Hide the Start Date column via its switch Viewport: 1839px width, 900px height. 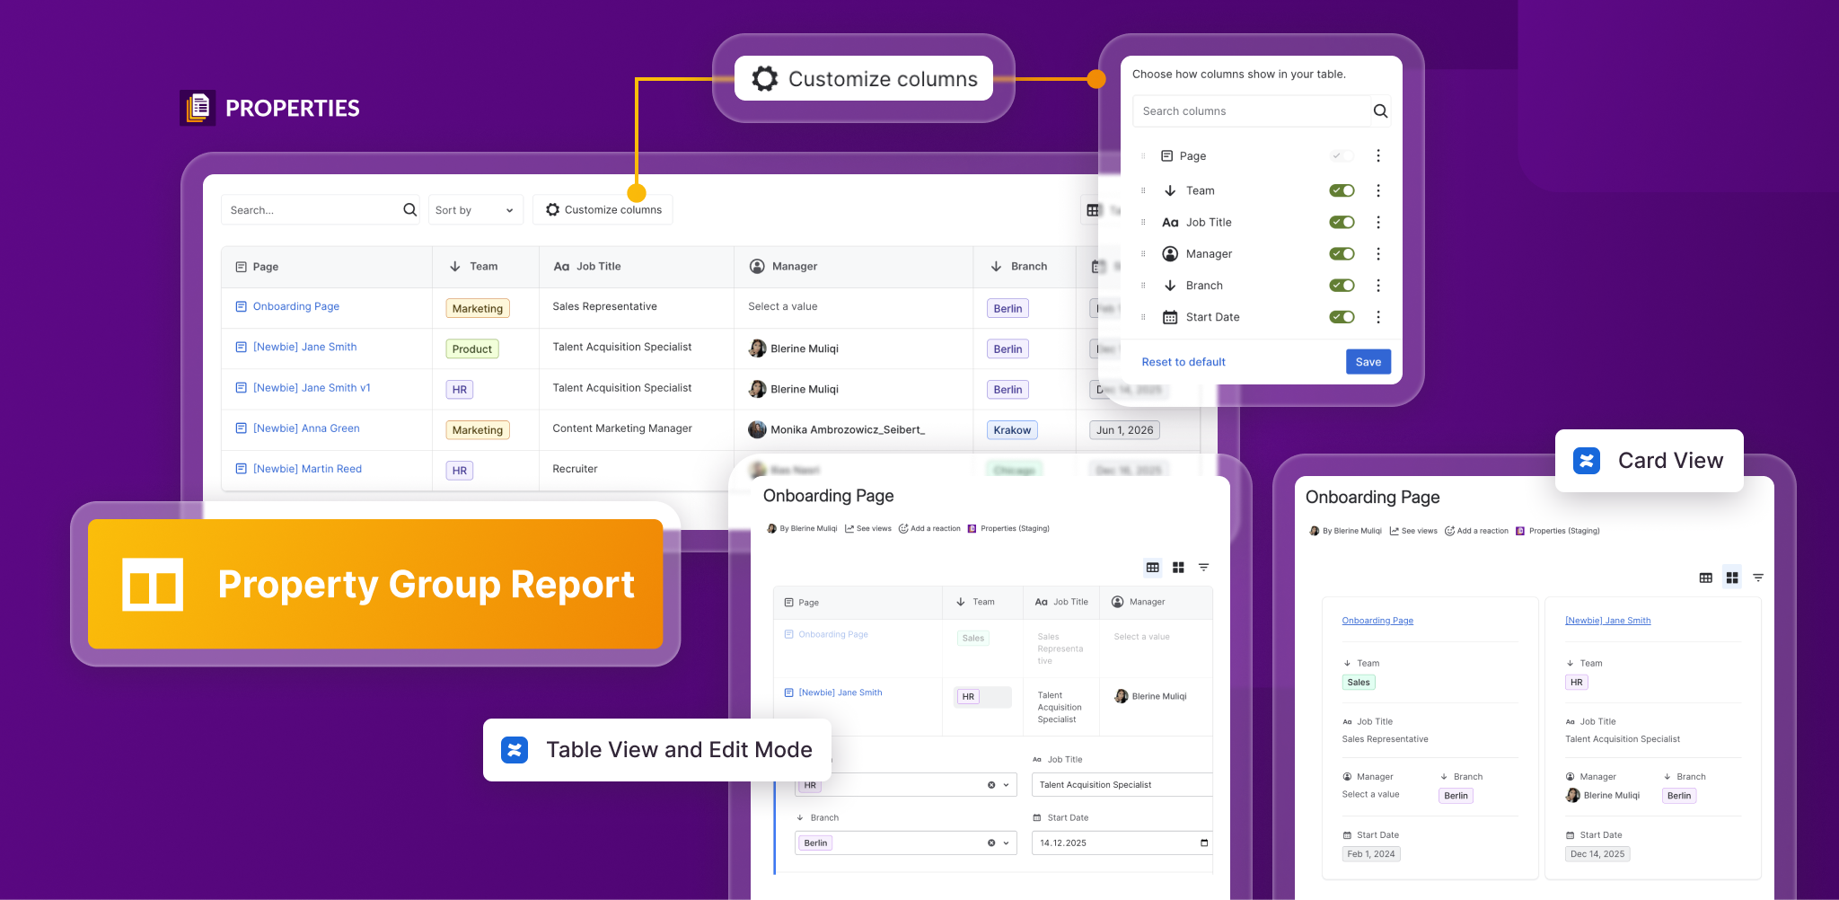pos(1342,317)
